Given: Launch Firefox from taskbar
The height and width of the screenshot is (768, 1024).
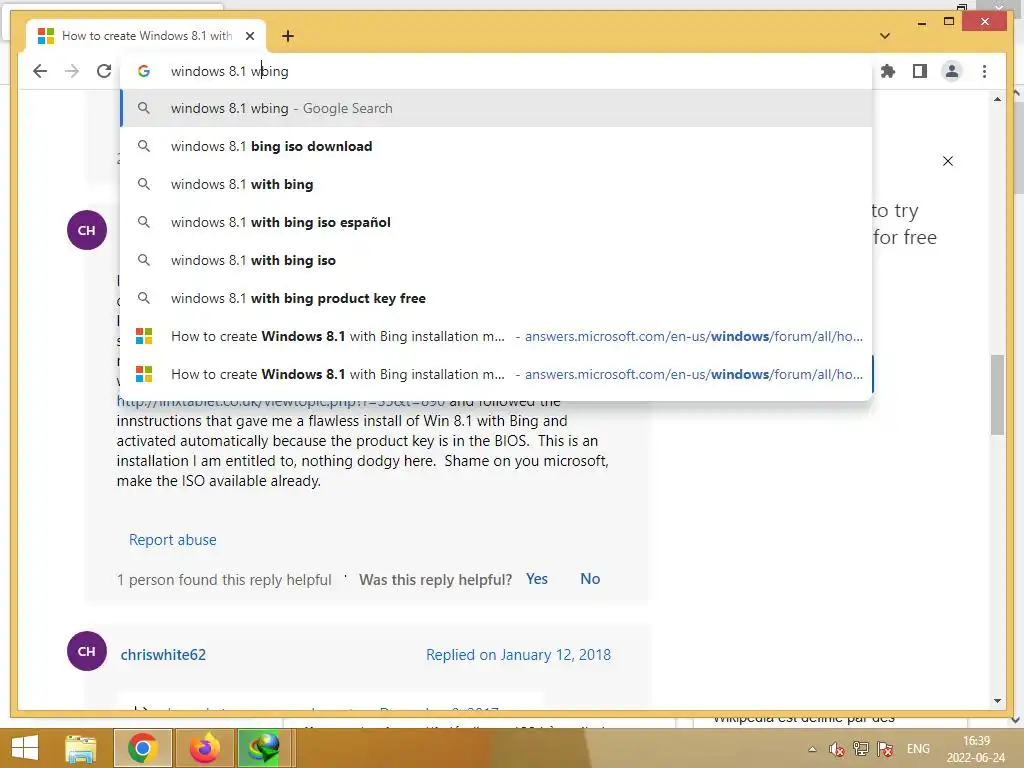Looking at the screenshot, I should [x=204, y=748].
